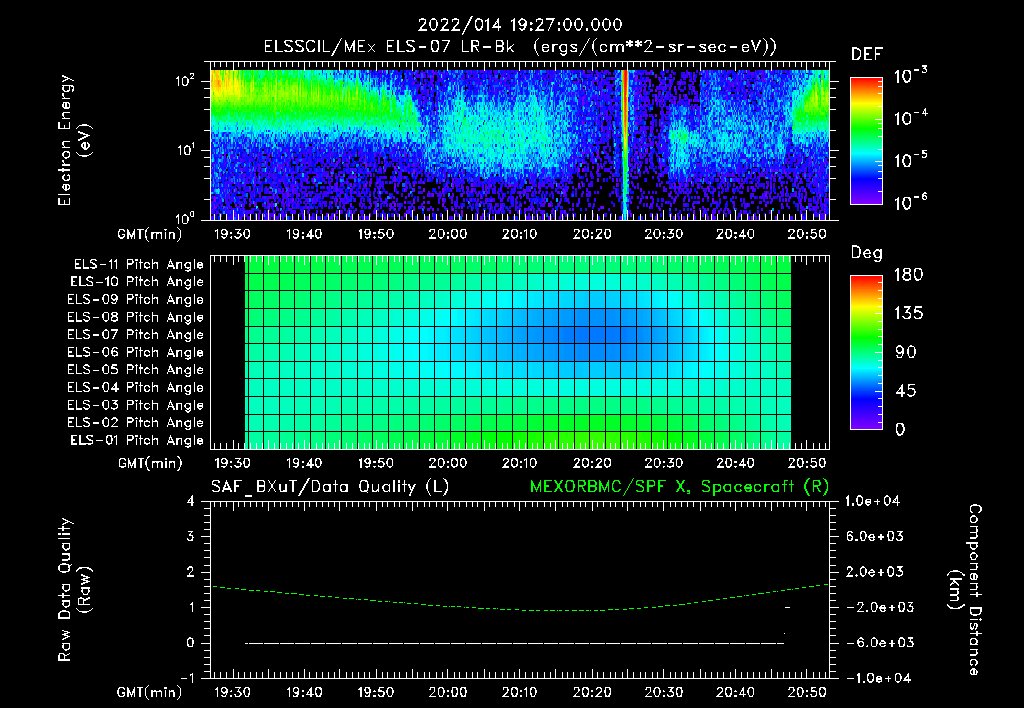This screenshot has height=708, width=1024.
Task: Click the ELS-10 Pitch Angle row label
Action: point(137,282)
